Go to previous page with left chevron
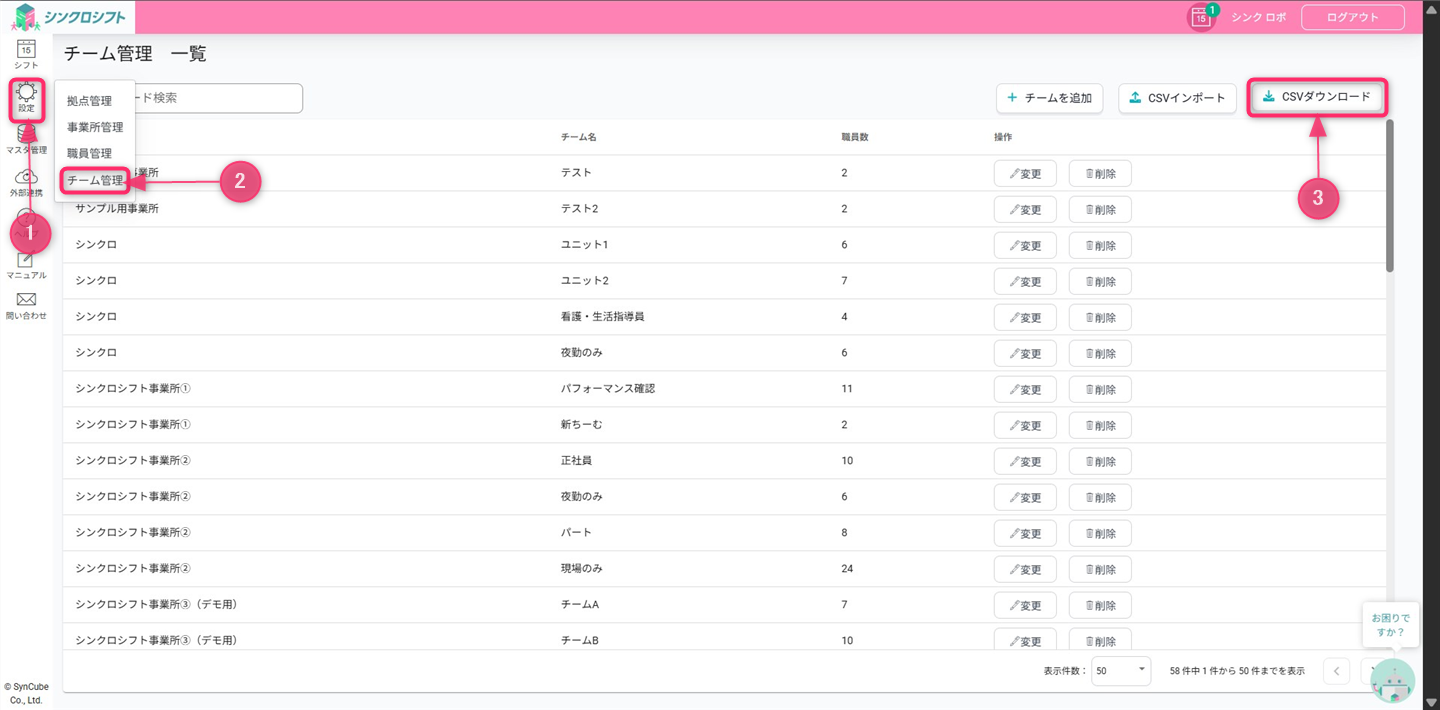Image resolution: width=1440 pixels, height=710 pixels. (x=1336, y=671)
